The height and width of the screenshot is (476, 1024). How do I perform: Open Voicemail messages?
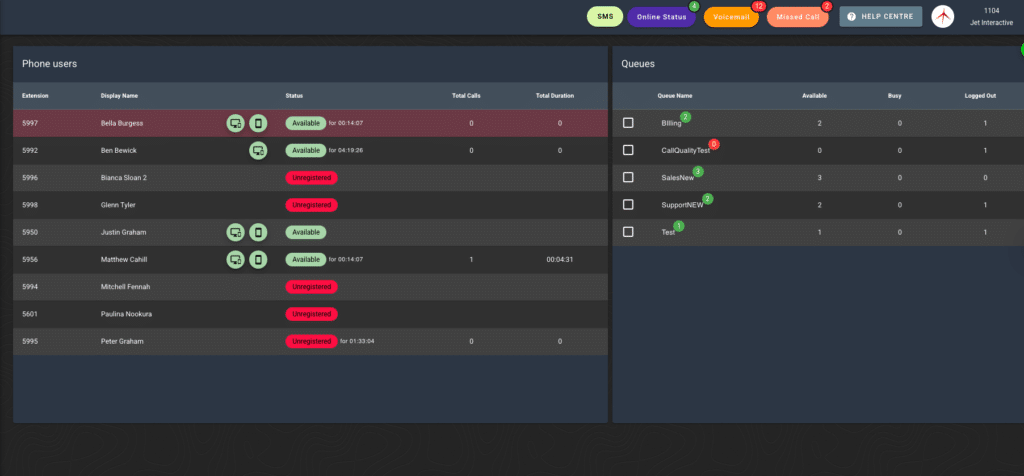pyautogui.click(x=730, y=17)
